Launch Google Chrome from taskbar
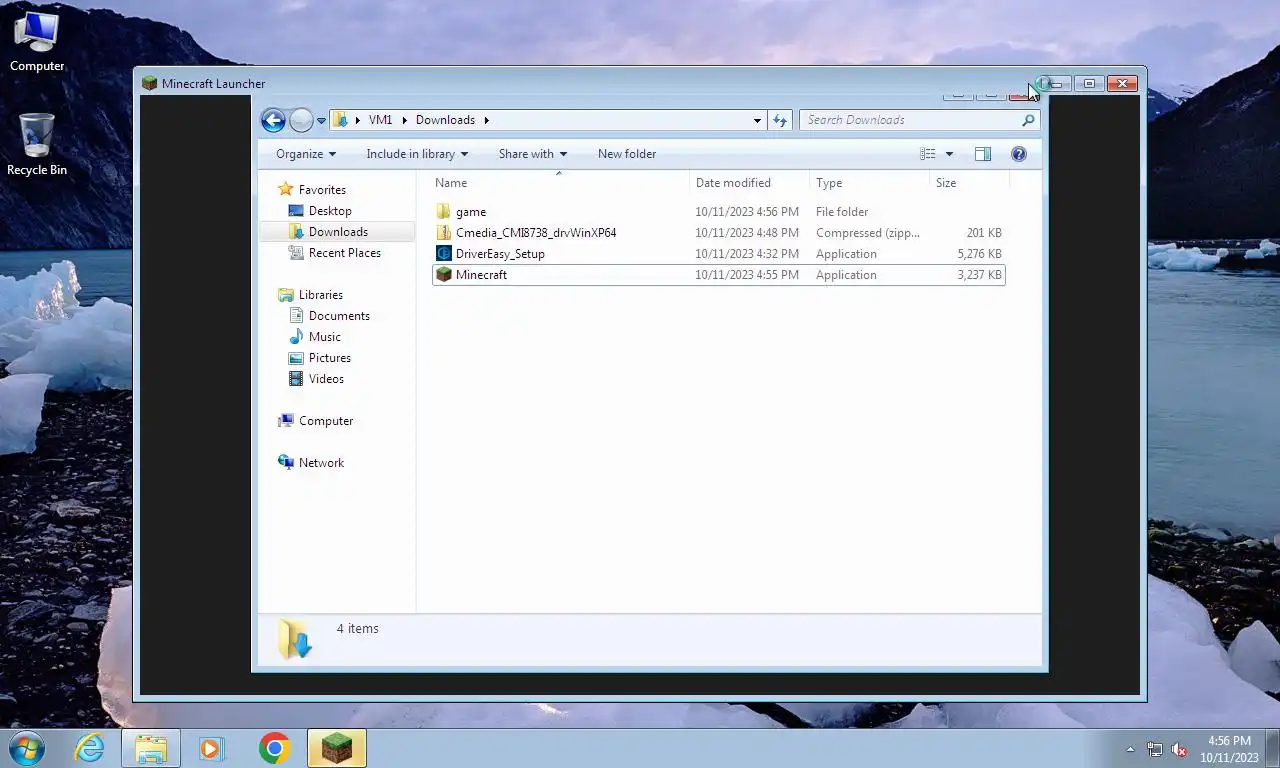The image size is (1280, 768). tap(274, 748)
